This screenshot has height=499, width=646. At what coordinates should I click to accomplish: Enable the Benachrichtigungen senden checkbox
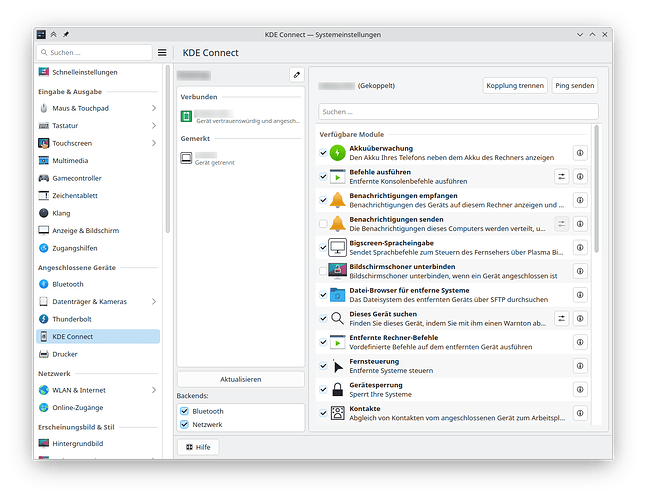(x=323, y=224)
